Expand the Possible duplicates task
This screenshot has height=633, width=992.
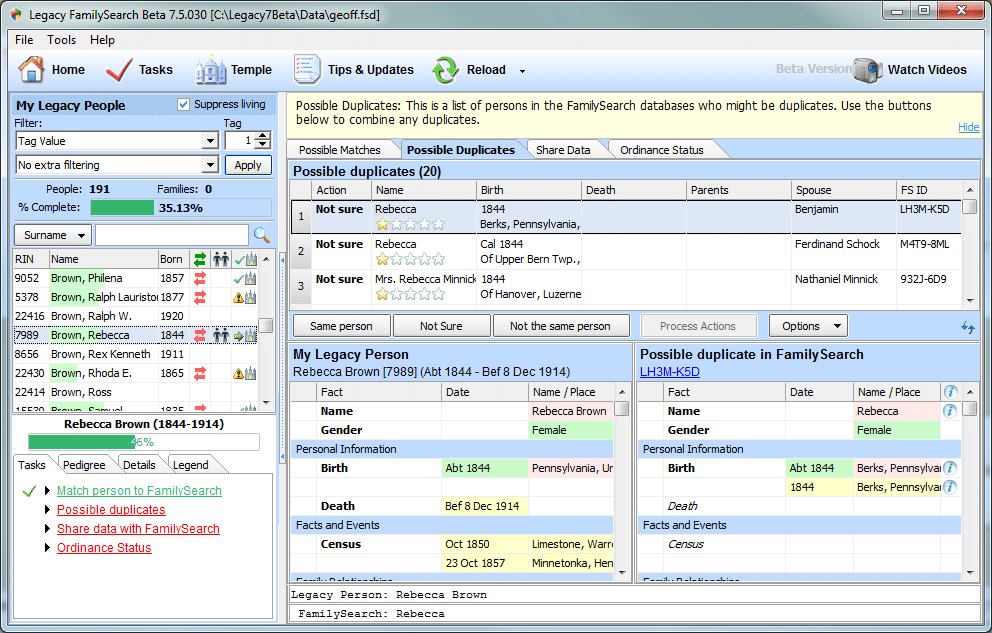(x=47, y=510)
